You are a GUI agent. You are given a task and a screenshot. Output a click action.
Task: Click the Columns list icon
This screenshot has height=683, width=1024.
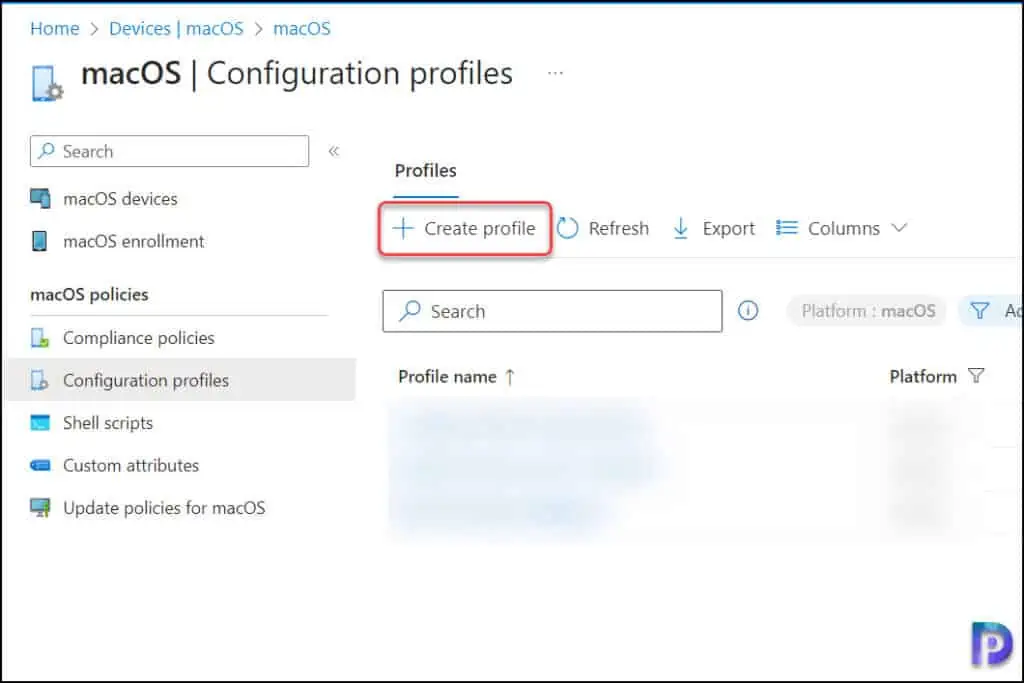(787, 228)
